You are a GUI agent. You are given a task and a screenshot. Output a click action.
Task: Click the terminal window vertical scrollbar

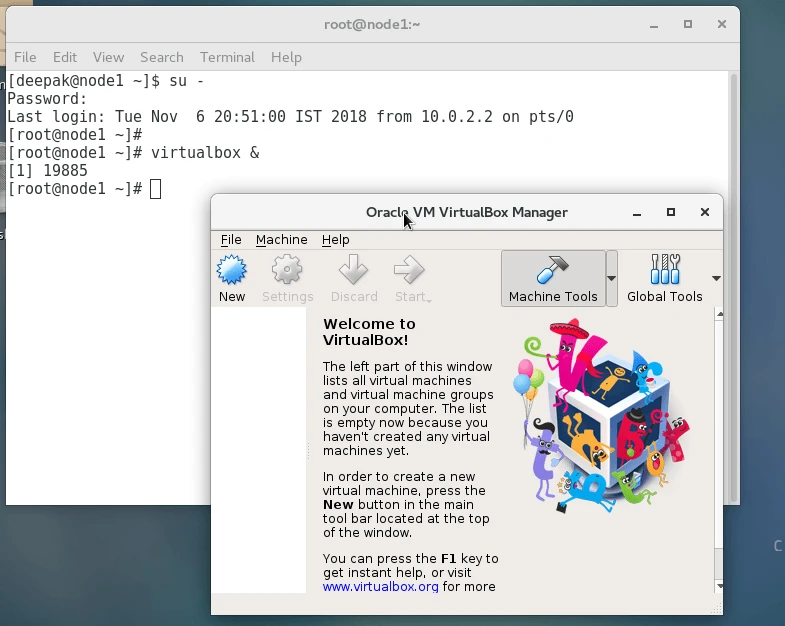[x=733, y=288]
